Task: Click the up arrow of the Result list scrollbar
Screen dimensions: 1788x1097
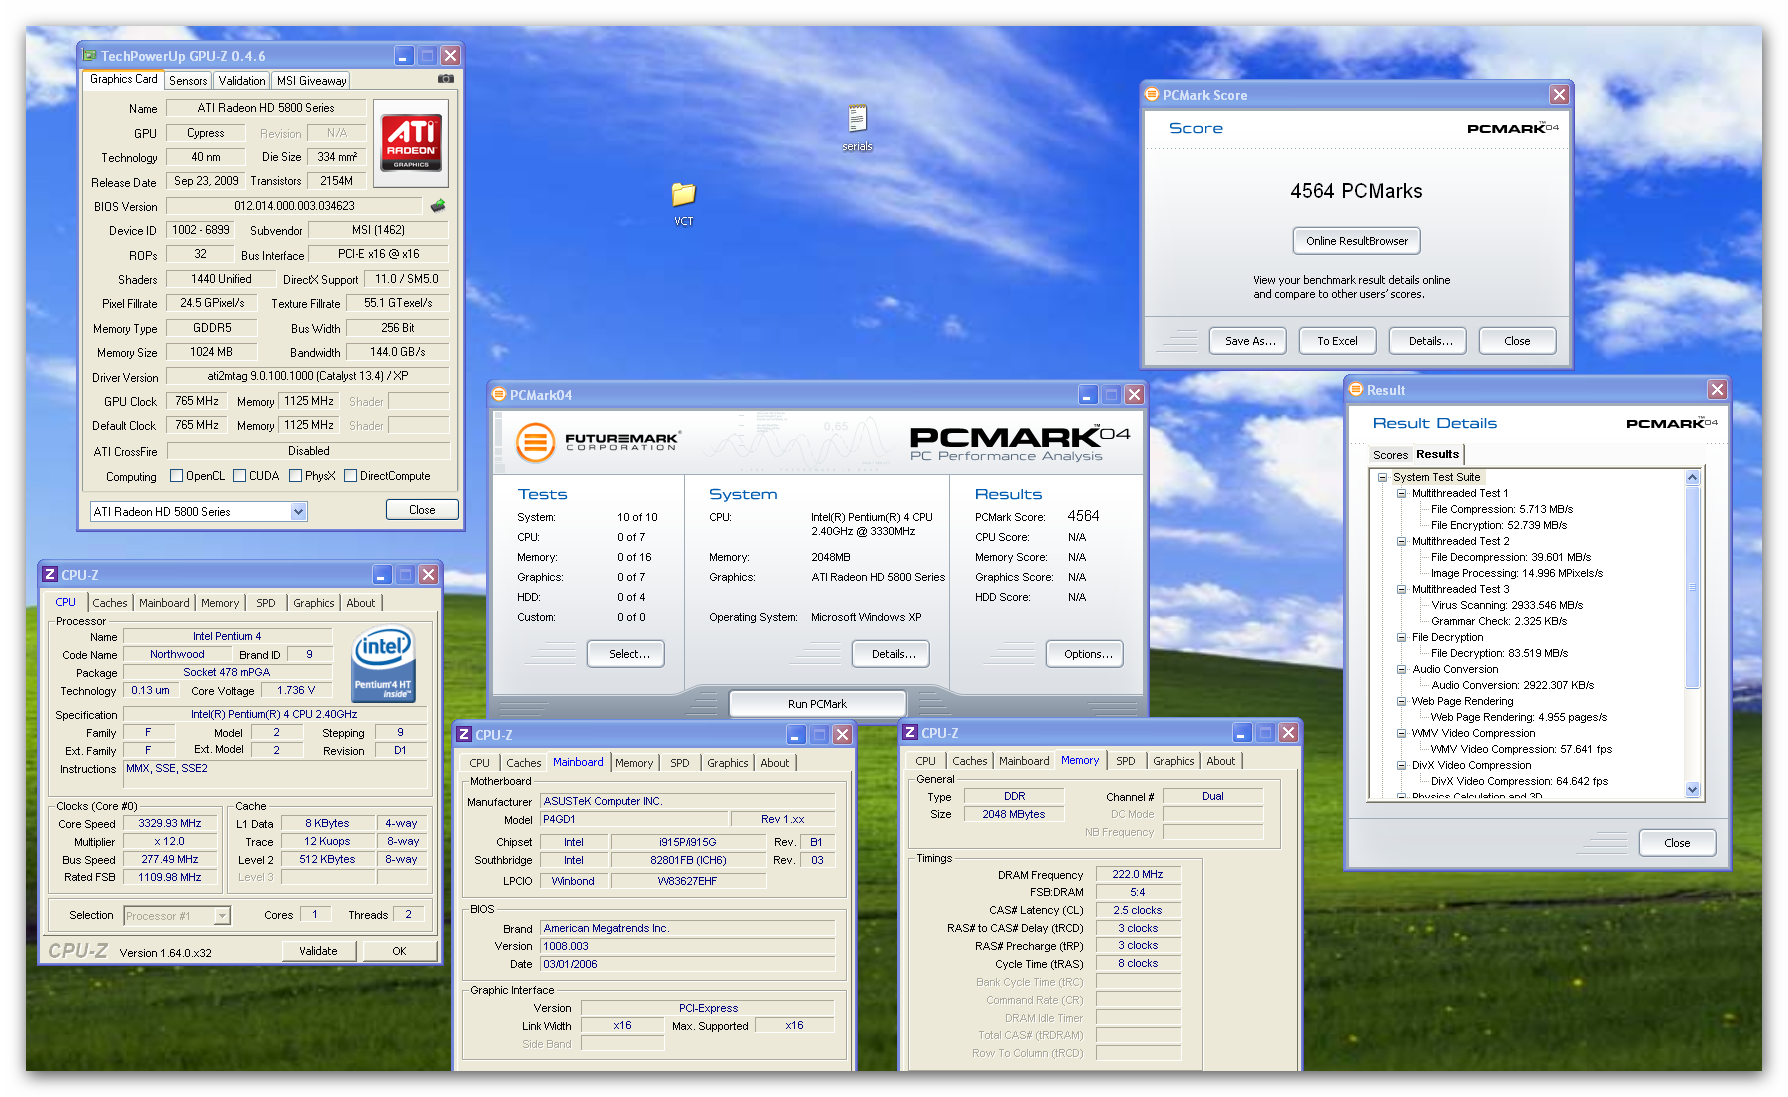Action: pyautogui.click(x=1693, y=478)
